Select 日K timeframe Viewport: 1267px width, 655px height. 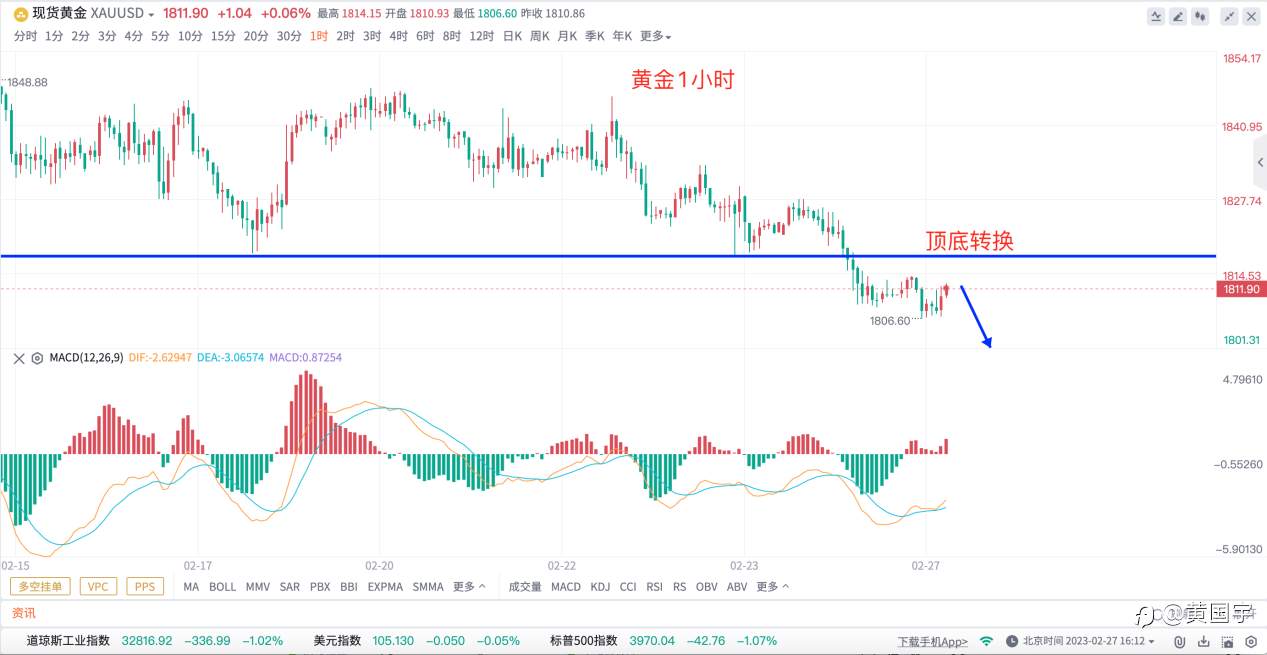(x=512, y=36)
